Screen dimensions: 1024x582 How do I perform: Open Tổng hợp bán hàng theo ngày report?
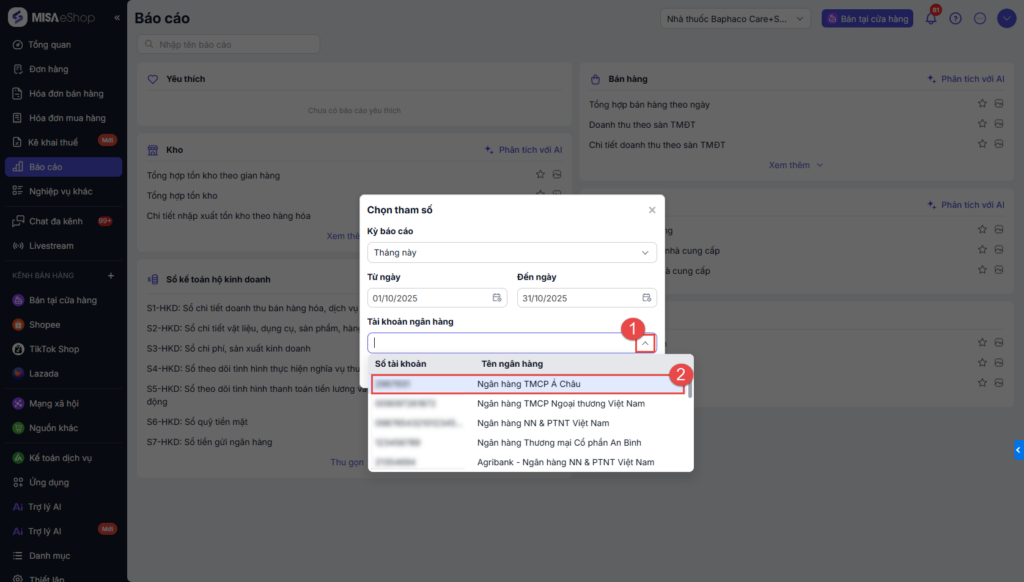coord(649,104)
